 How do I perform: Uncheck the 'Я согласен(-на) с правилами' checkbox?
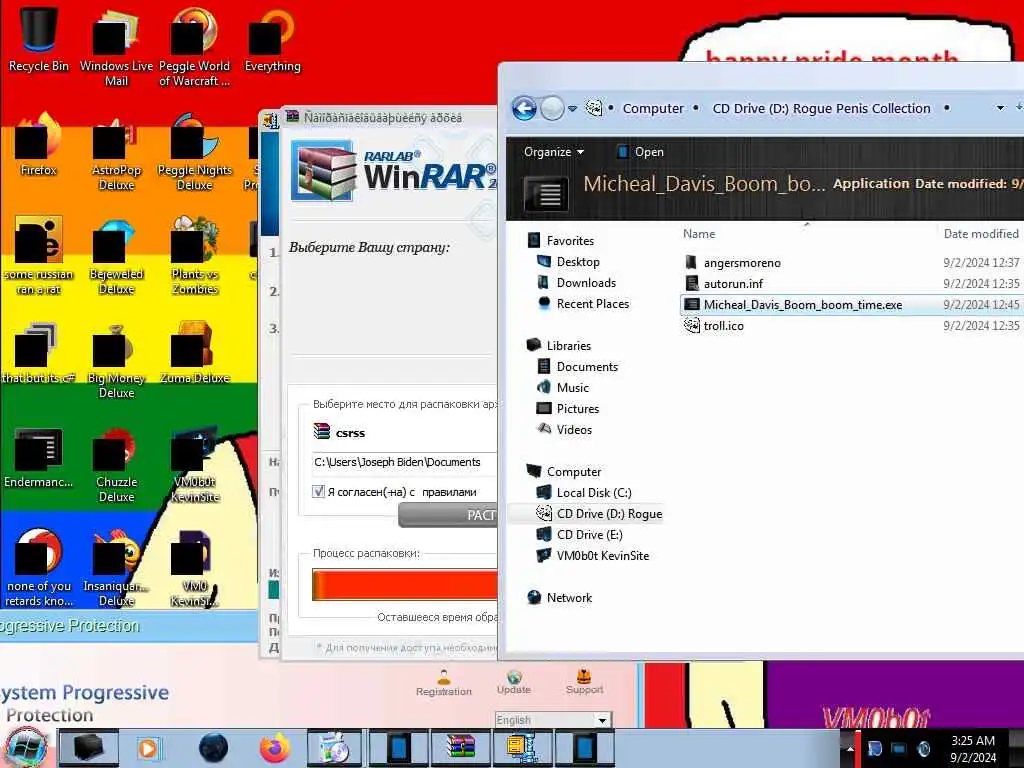pyautogui.click(x=318, y=492)
